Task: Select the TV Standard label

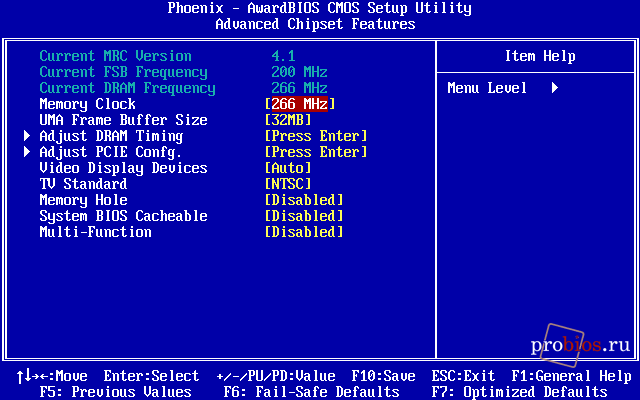Action: click(83, 184)
